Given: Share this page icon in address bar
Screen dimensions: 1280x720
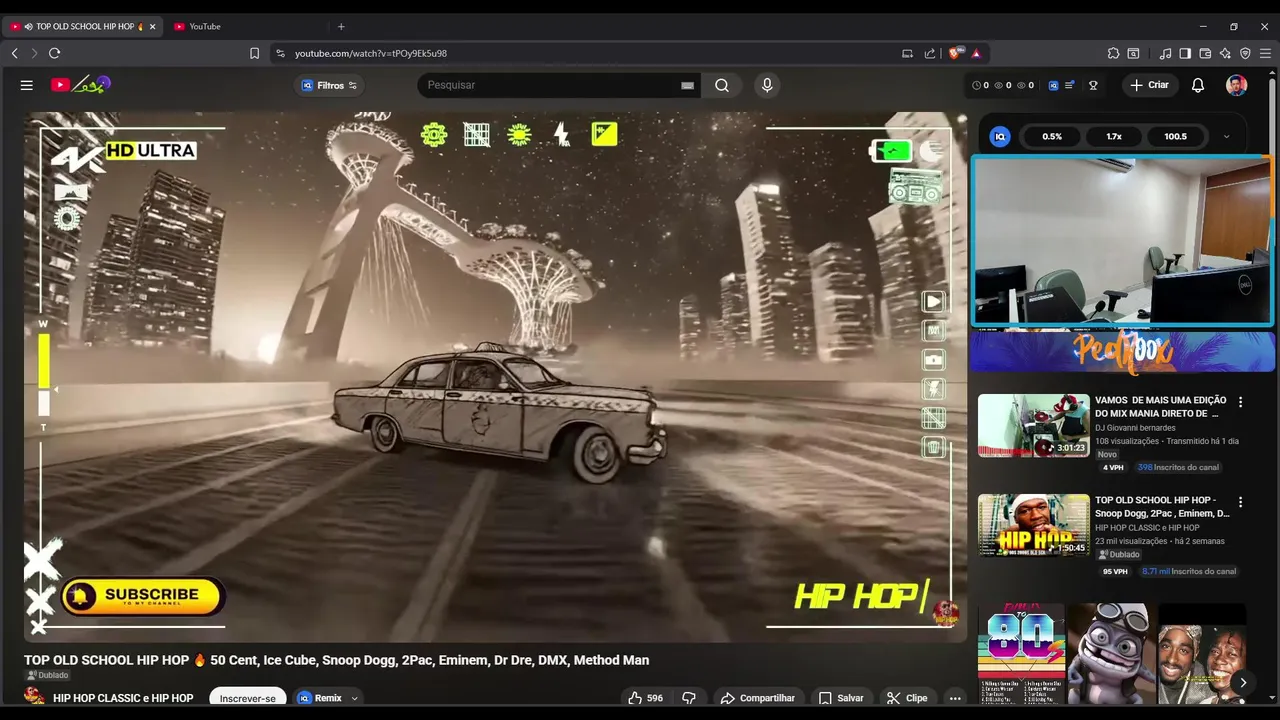Looking at the screenshot, I should tap(930, 53).
